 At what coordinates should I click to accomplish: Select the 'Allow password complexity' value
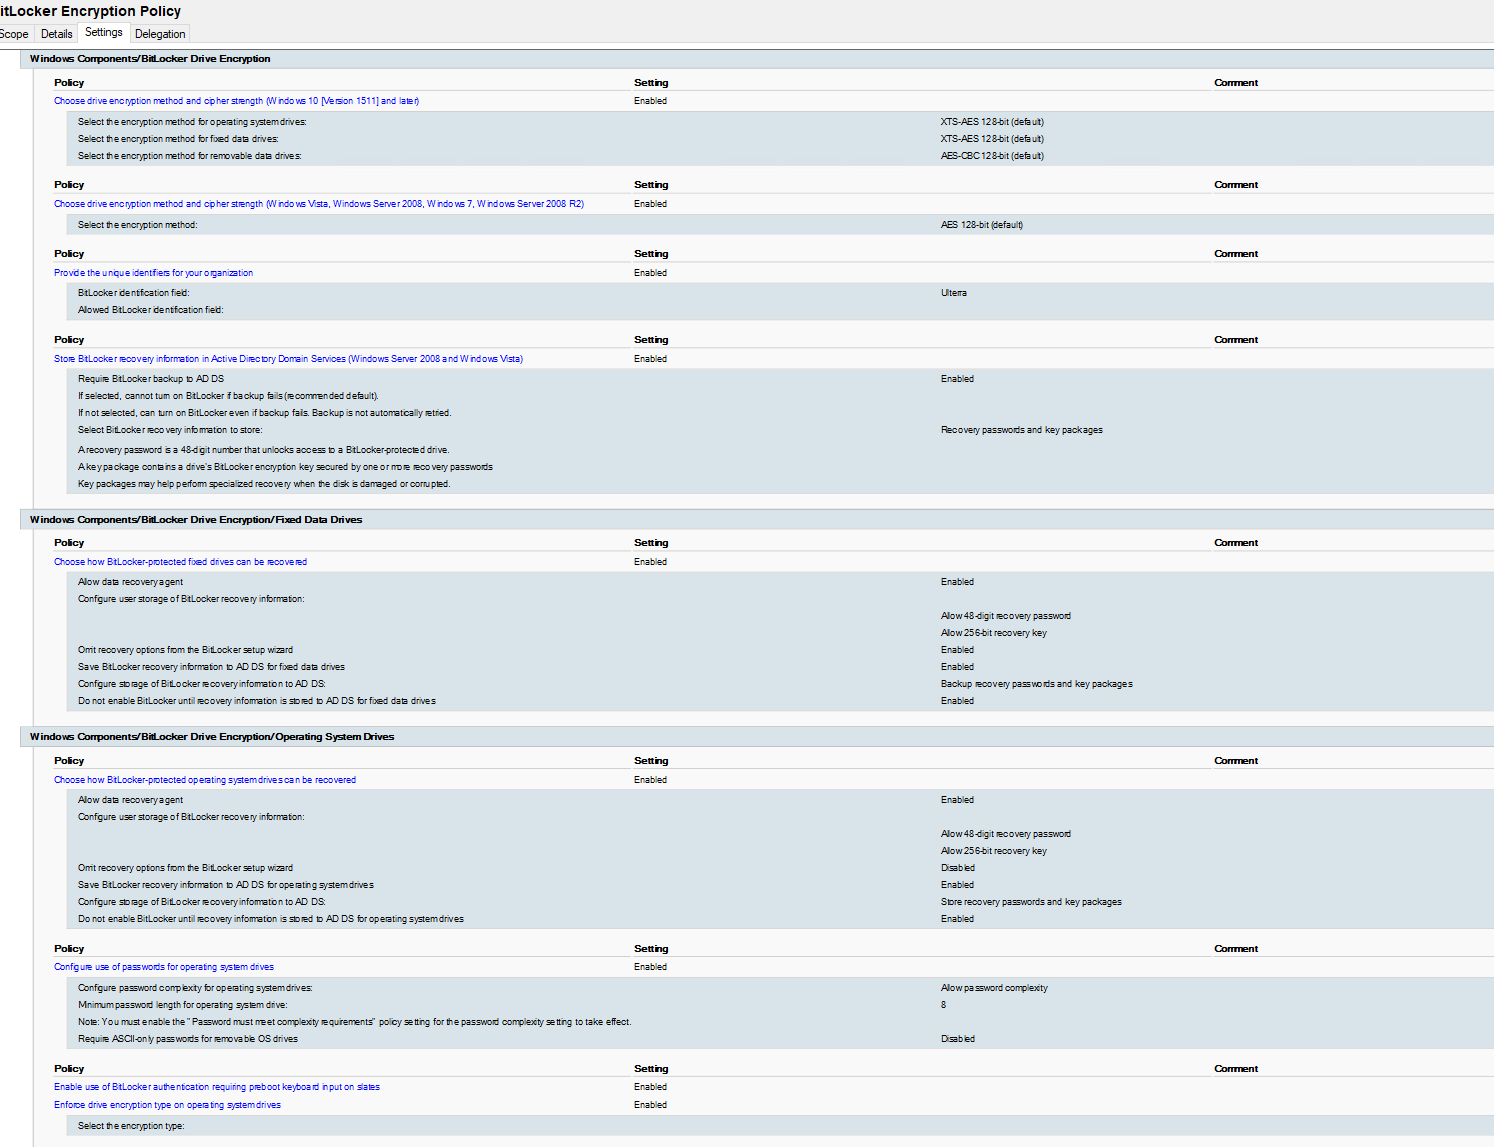[994, 988]
